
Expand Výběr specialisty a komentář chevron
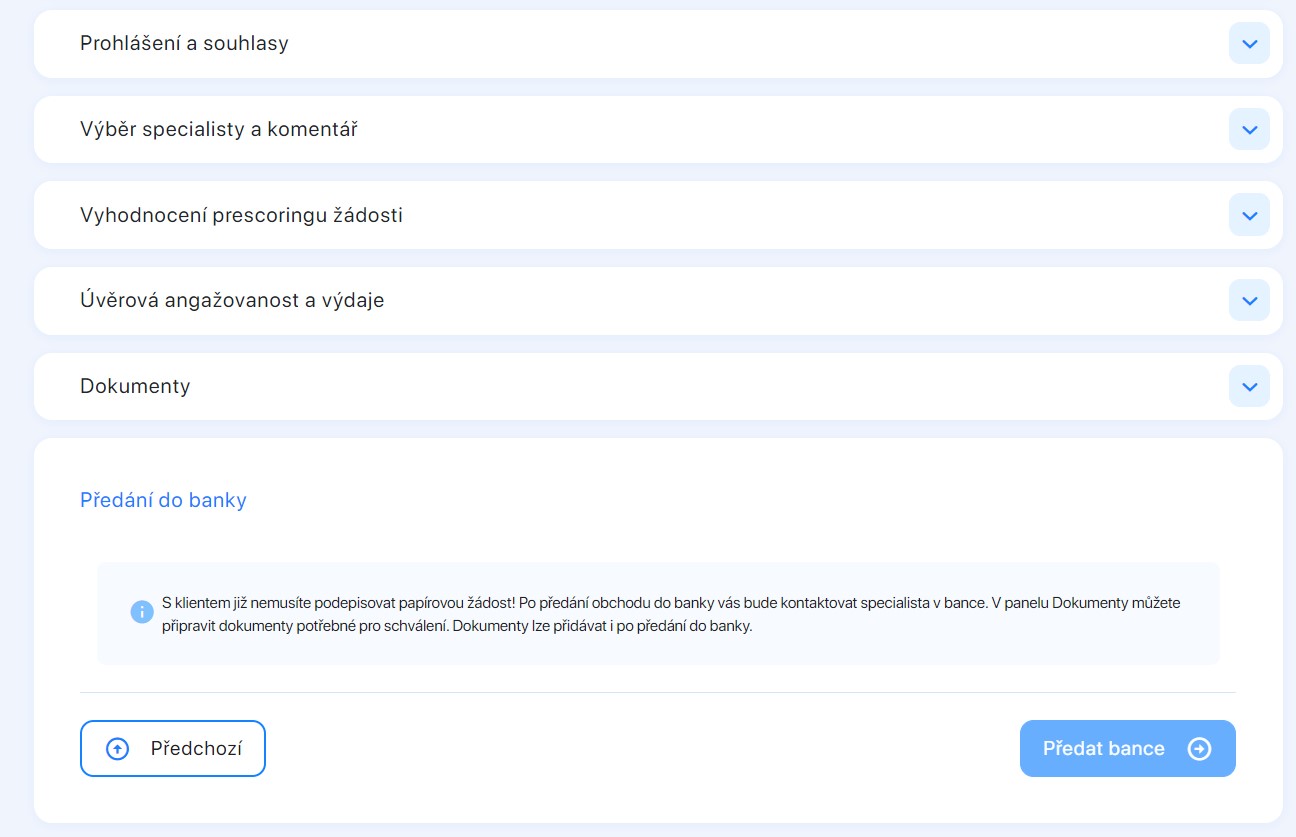[1249, 130]
